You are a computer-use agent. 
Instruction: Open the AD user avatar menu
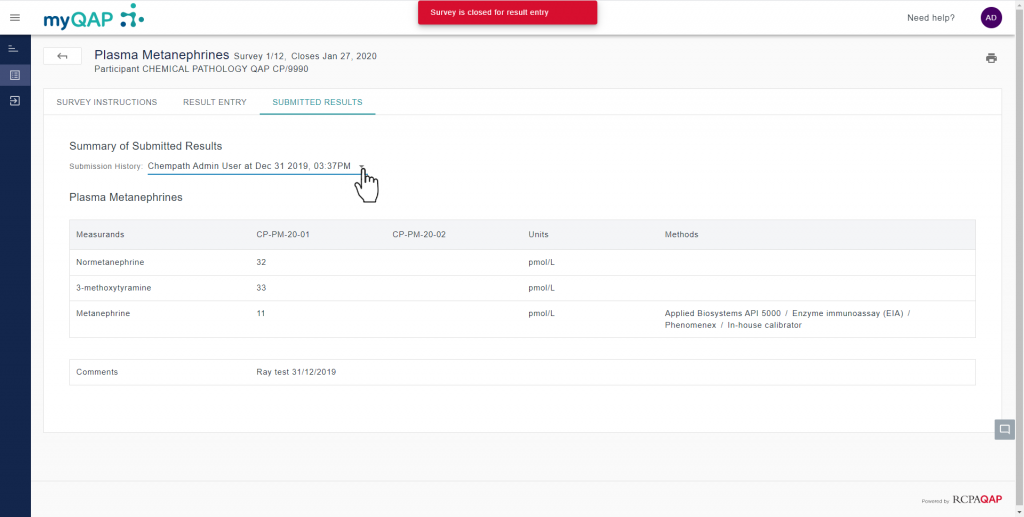coord(991,18)
